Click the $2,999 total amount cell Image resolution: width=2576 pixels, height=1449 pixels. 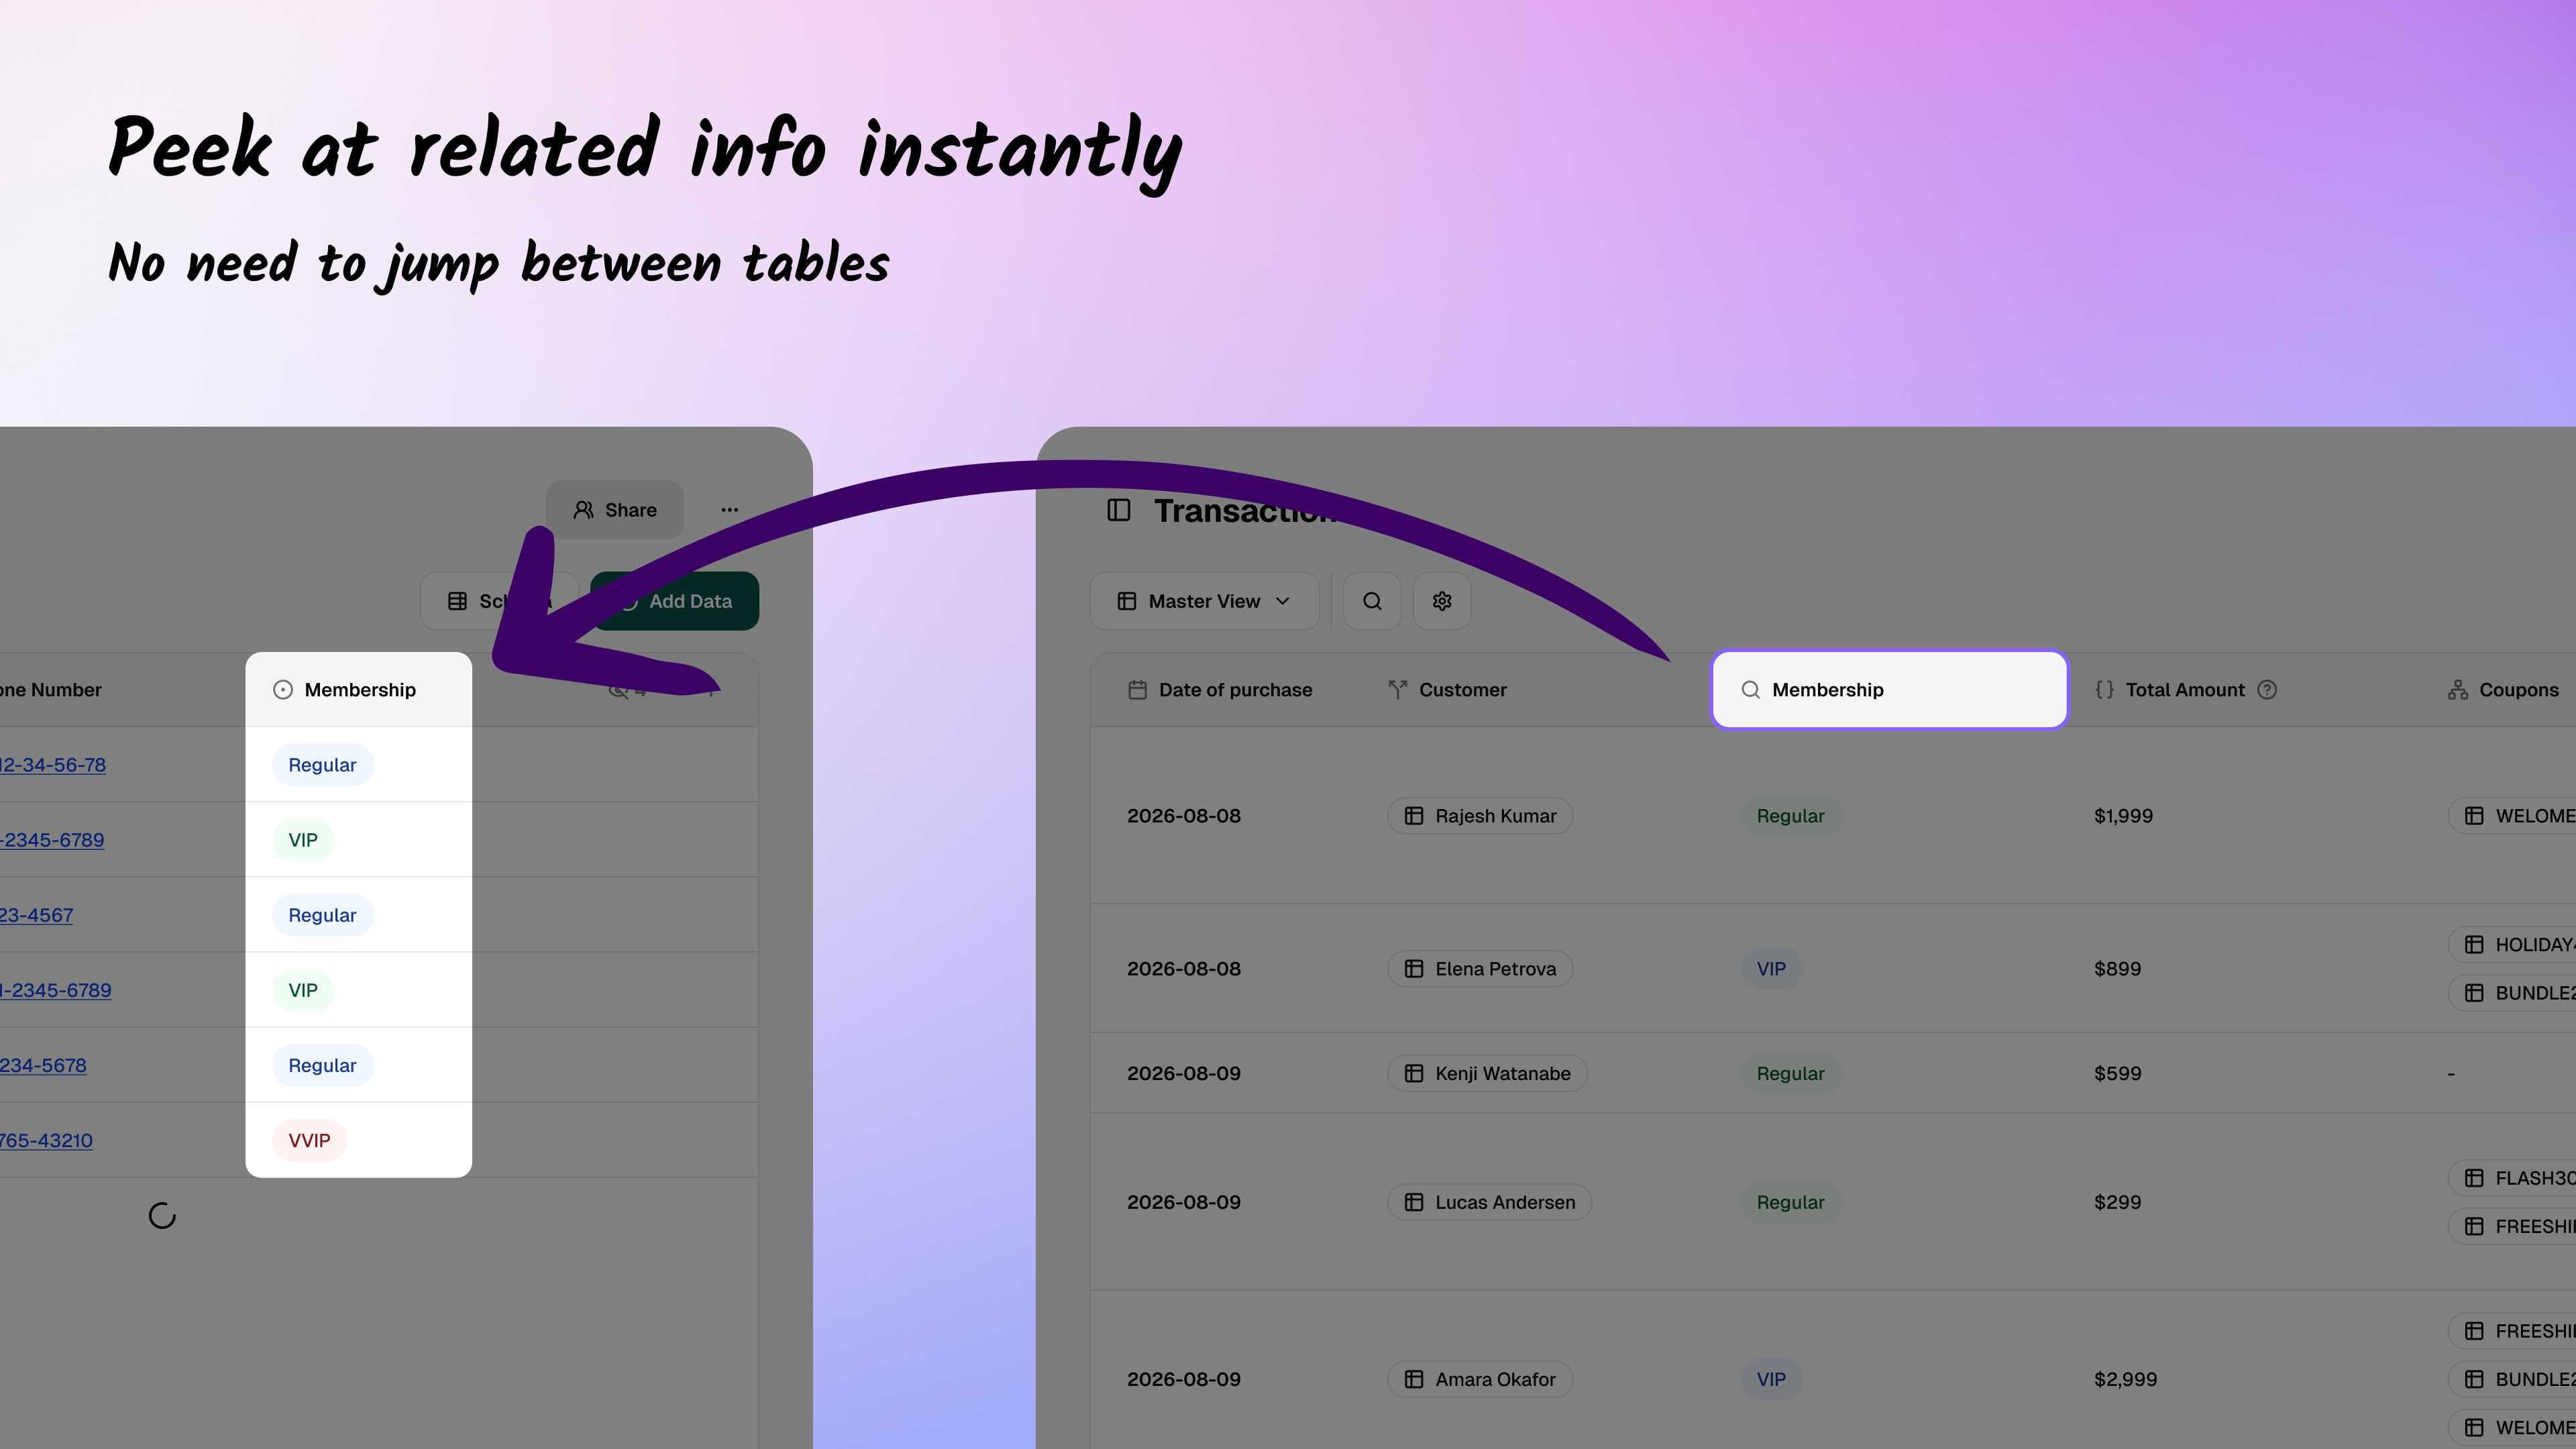pyautogui.click(x=2125, y=1379)
